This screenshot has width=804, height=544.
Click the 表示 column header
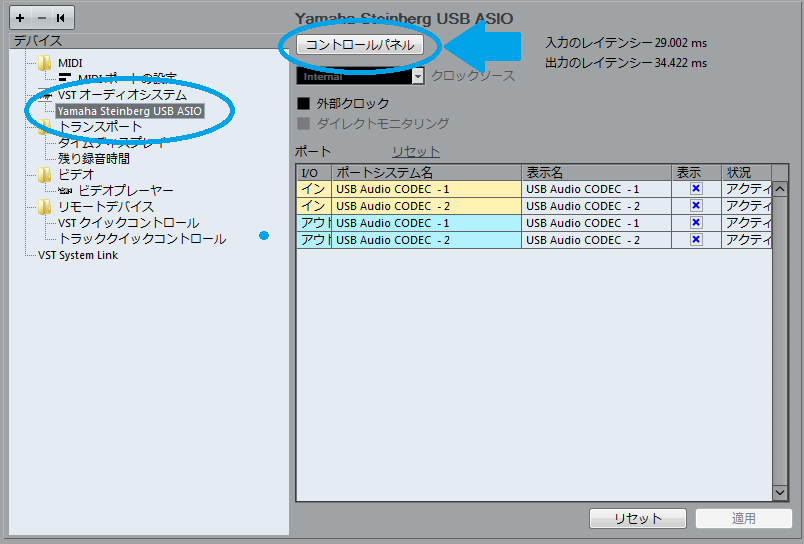click(696, 173)
